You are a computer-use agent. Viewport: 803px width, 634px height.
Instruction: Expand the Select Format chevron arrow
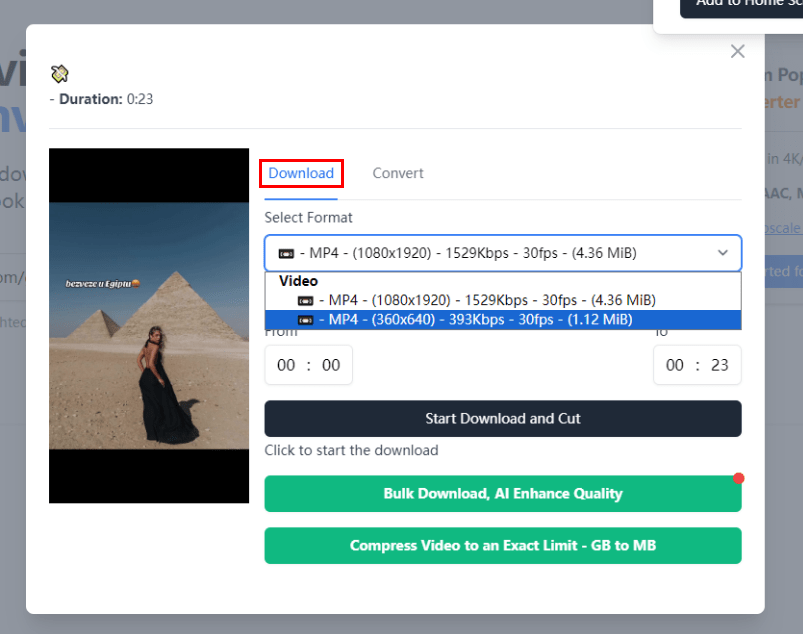pos(723,253)
